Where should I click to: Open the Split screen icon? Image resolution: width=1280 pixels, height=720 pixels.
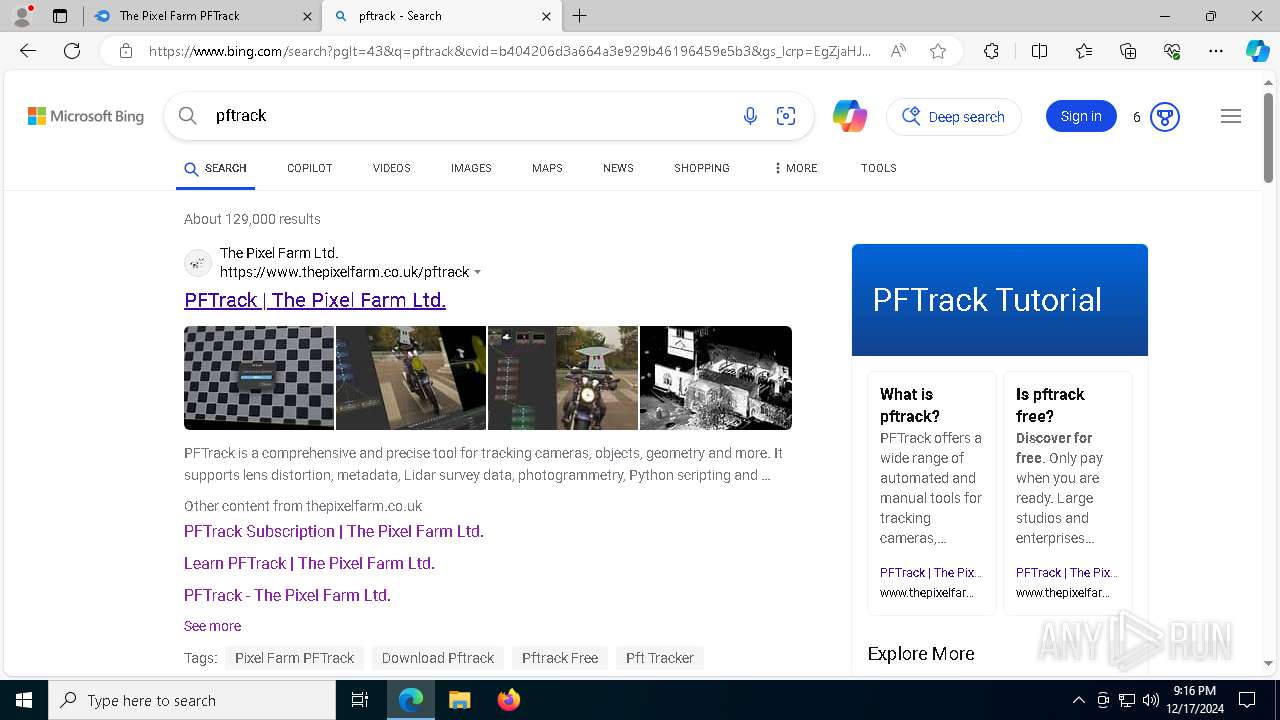tap(1039, 51)
